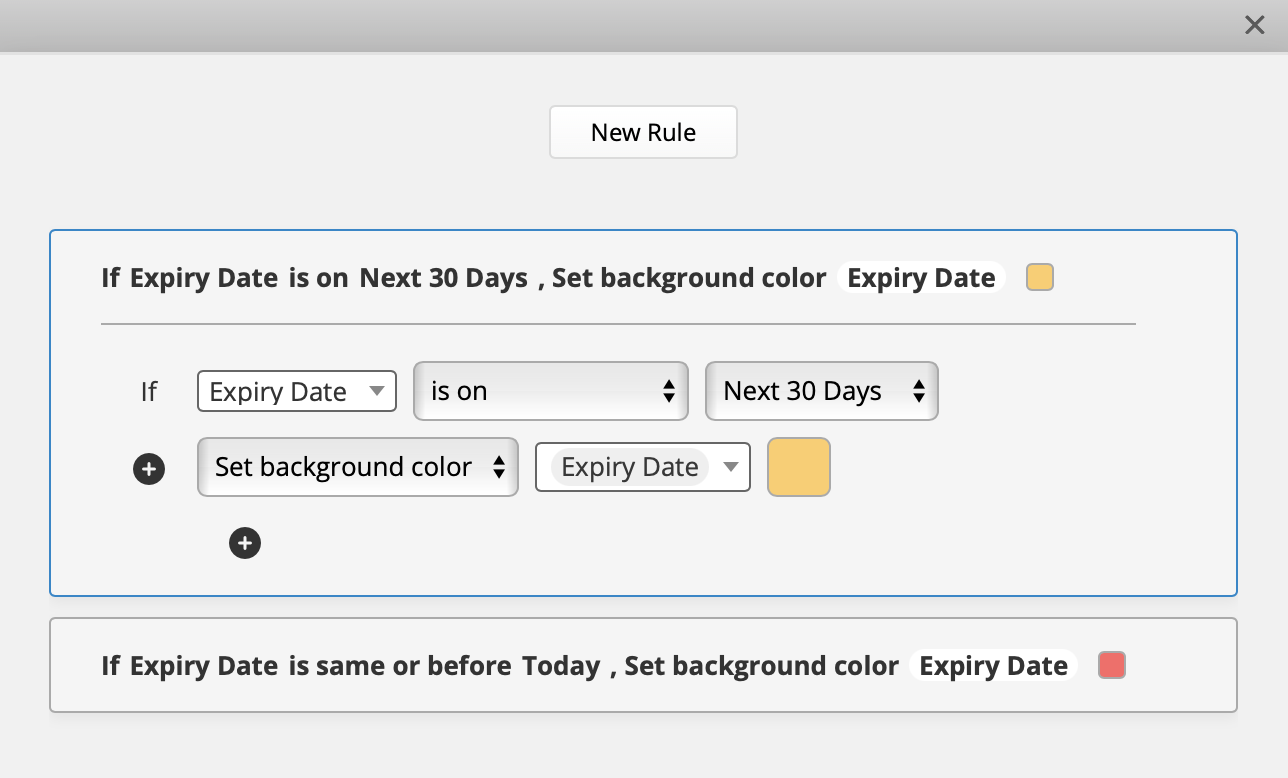The height and width of the screenshot is (778, 1288).
Task: Click the small yellow swatch in first rule summary
Action: 1040,278
